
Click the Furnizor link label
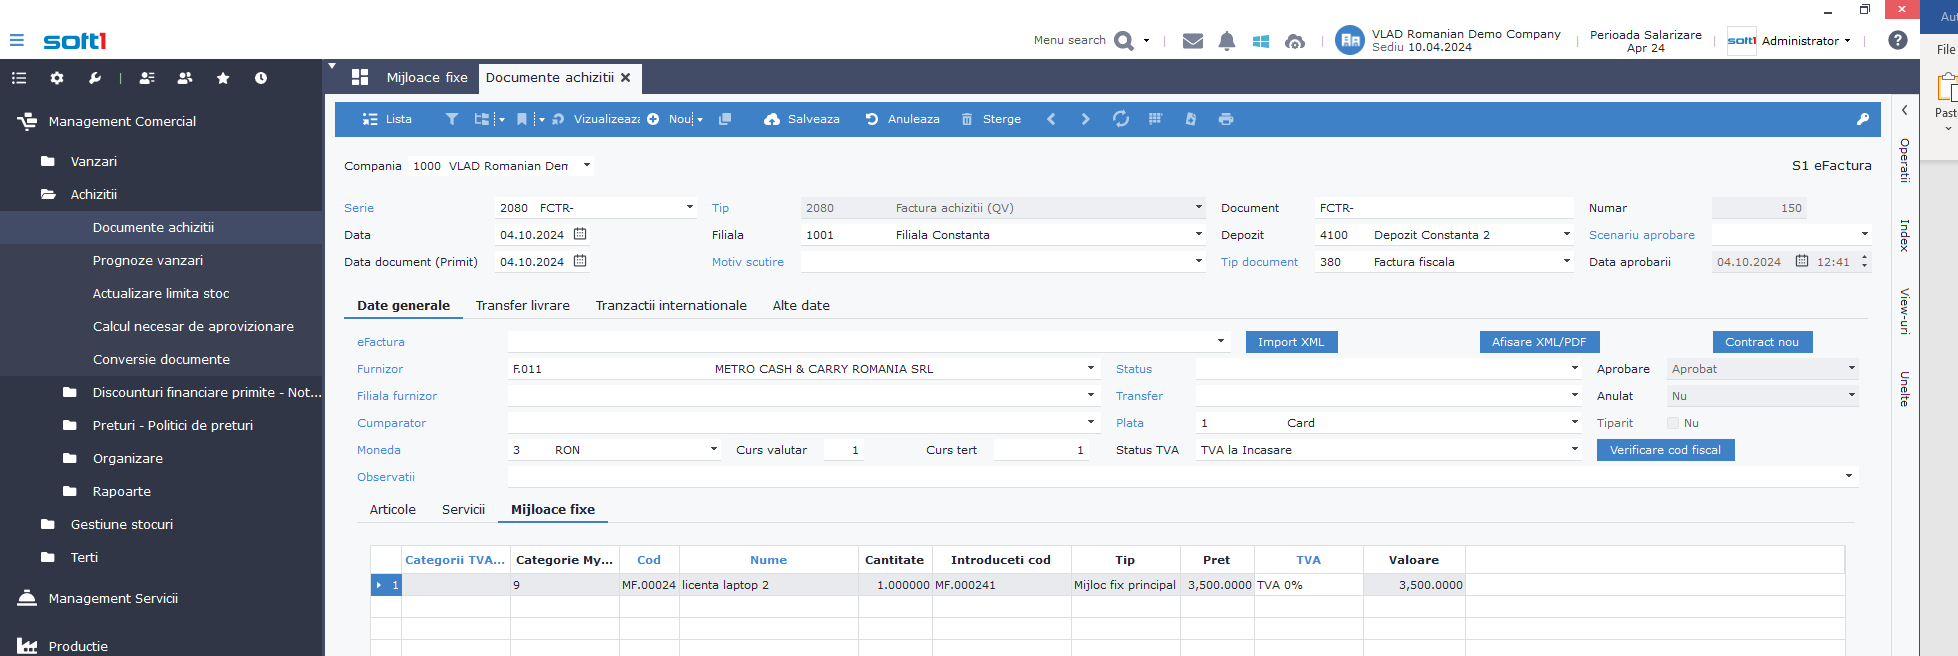(380, 369)
